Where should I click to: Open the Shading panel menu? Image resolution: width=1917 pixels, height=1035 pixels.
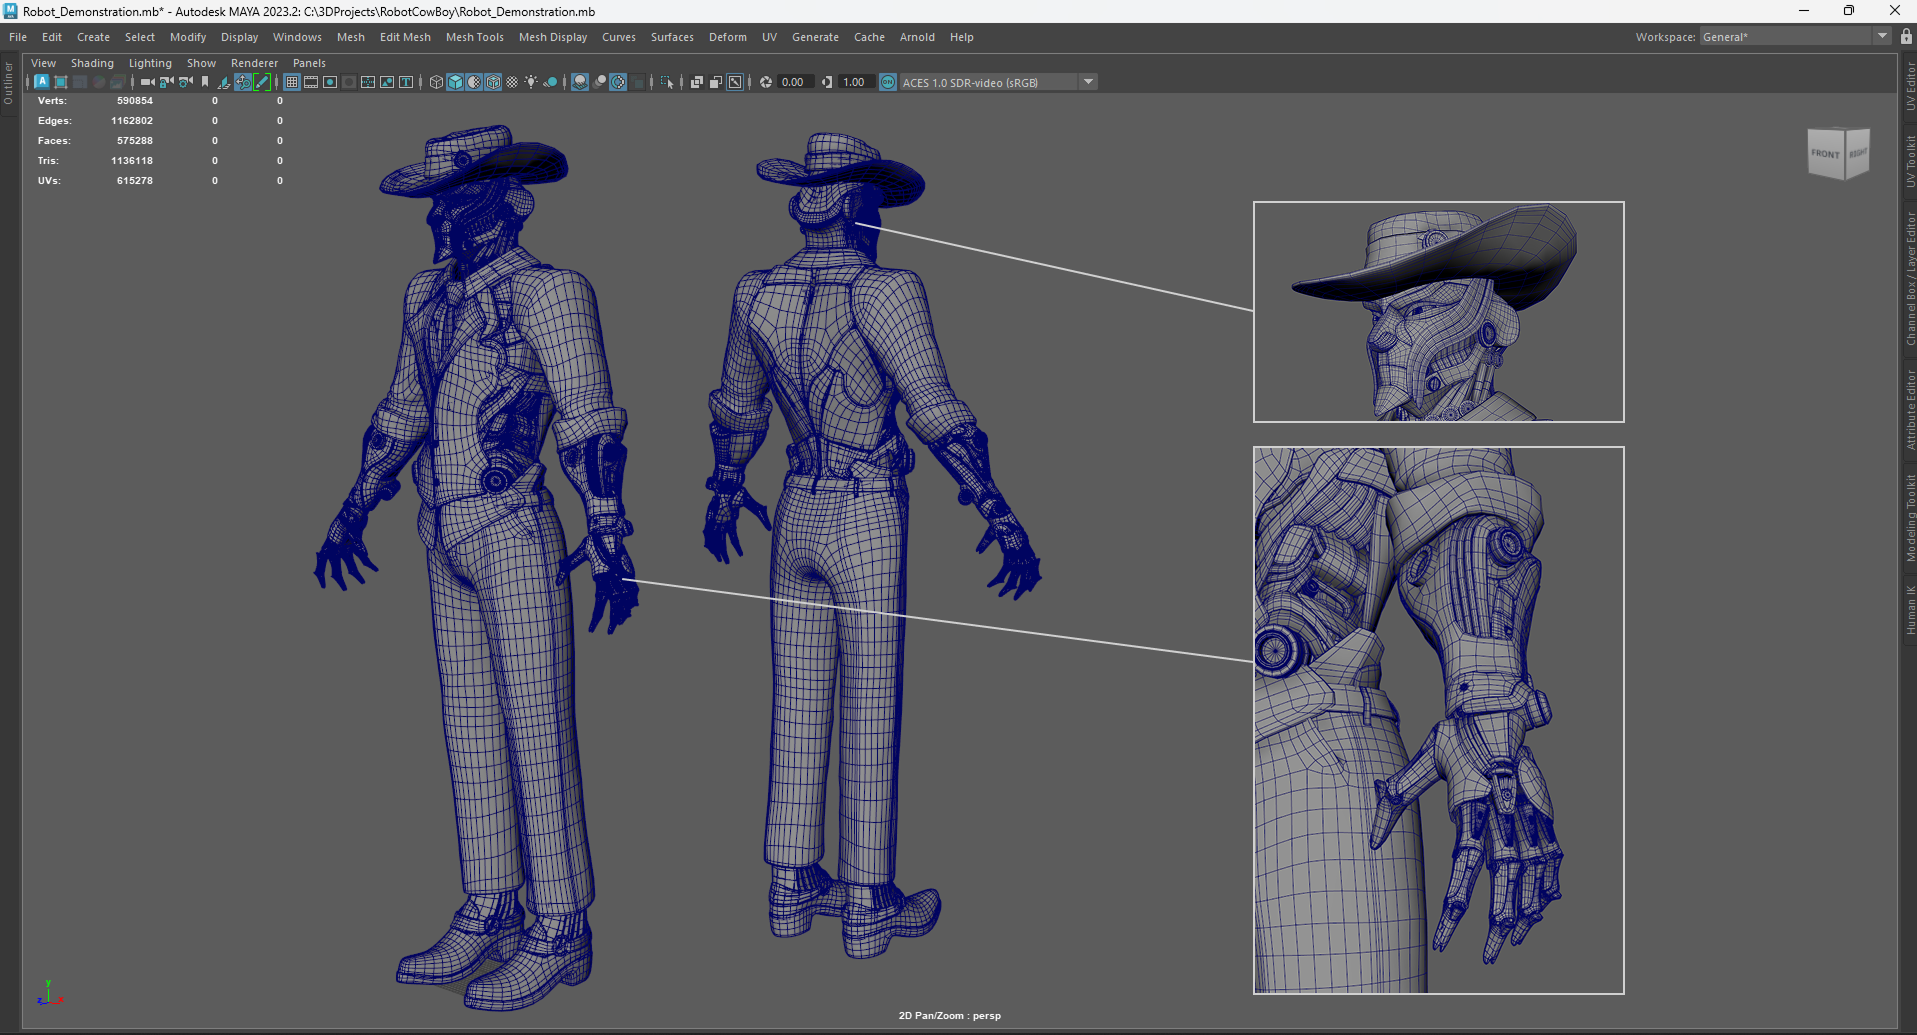tap(92, 63)
